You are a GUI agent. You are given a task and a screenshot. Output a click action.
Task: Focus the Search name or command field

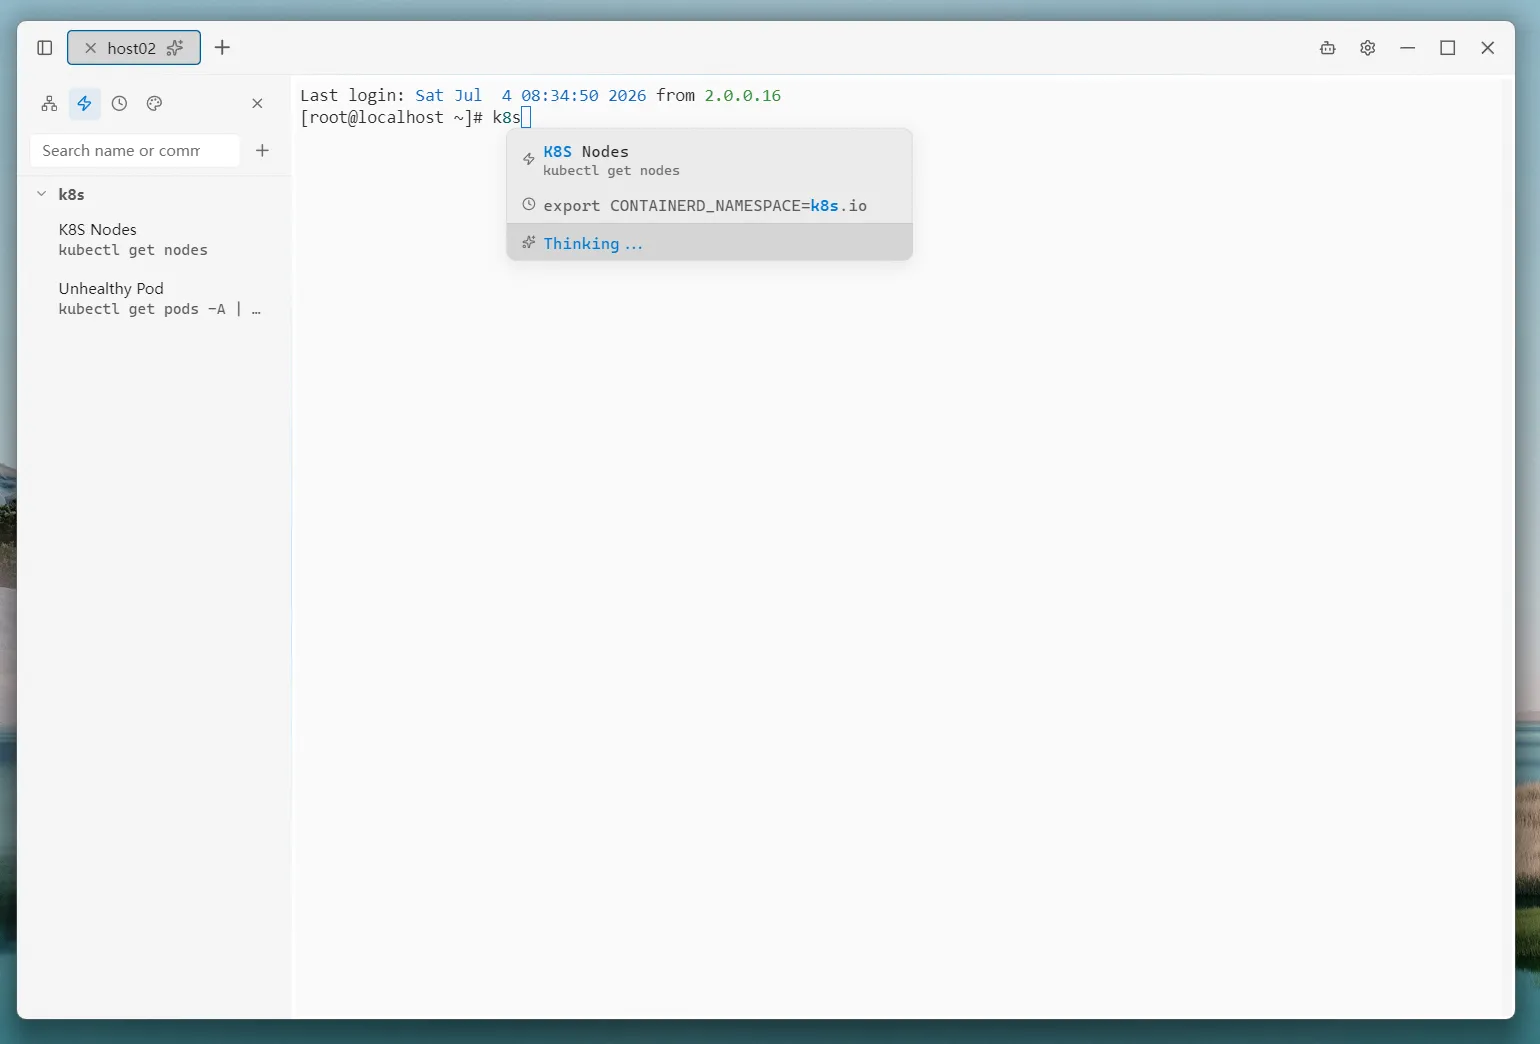click(x=135, y=150)
